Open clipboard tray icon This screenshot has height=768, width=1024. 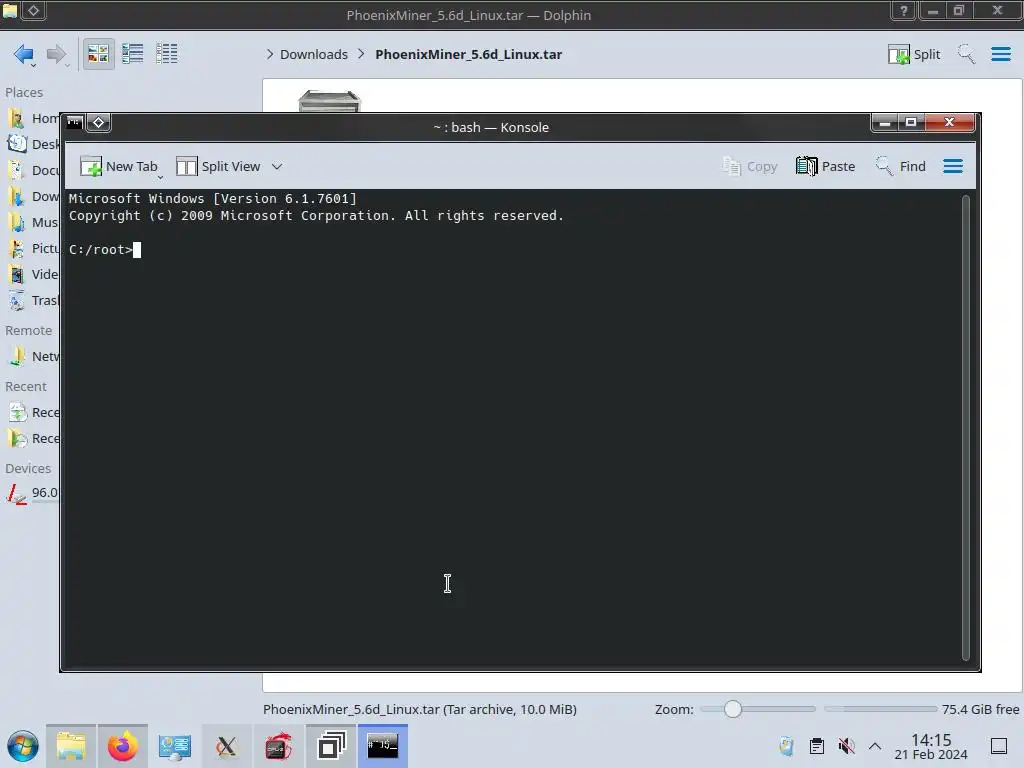coord(816,746)
